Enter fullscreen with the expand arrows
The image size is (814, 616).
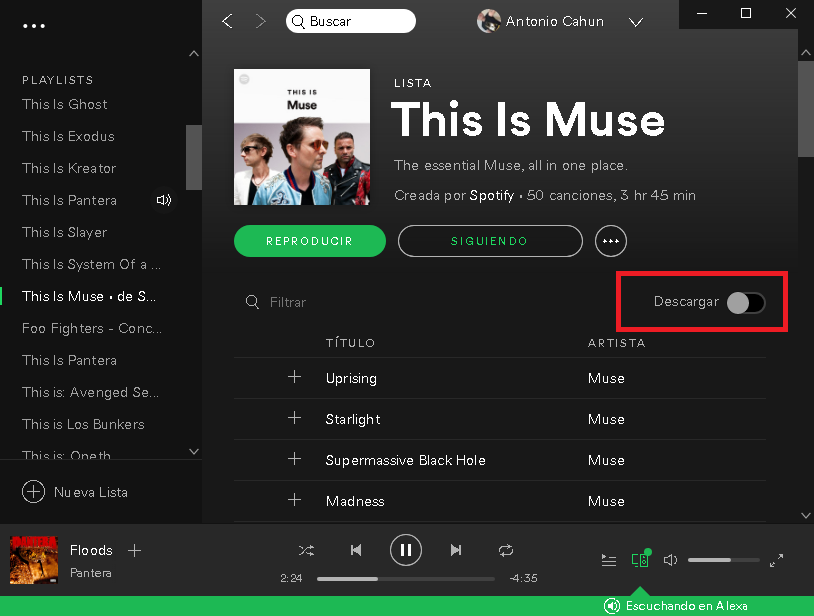(776, 560)
